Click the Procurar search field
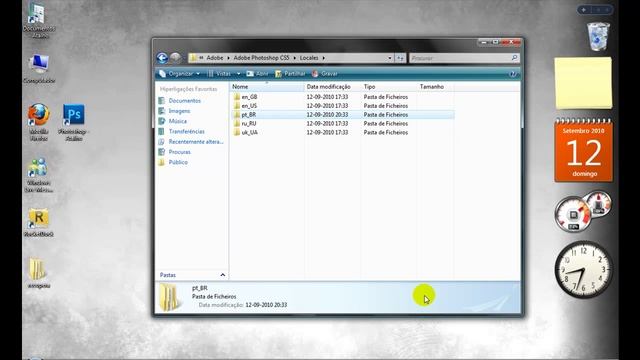 [x=460, y=58]
